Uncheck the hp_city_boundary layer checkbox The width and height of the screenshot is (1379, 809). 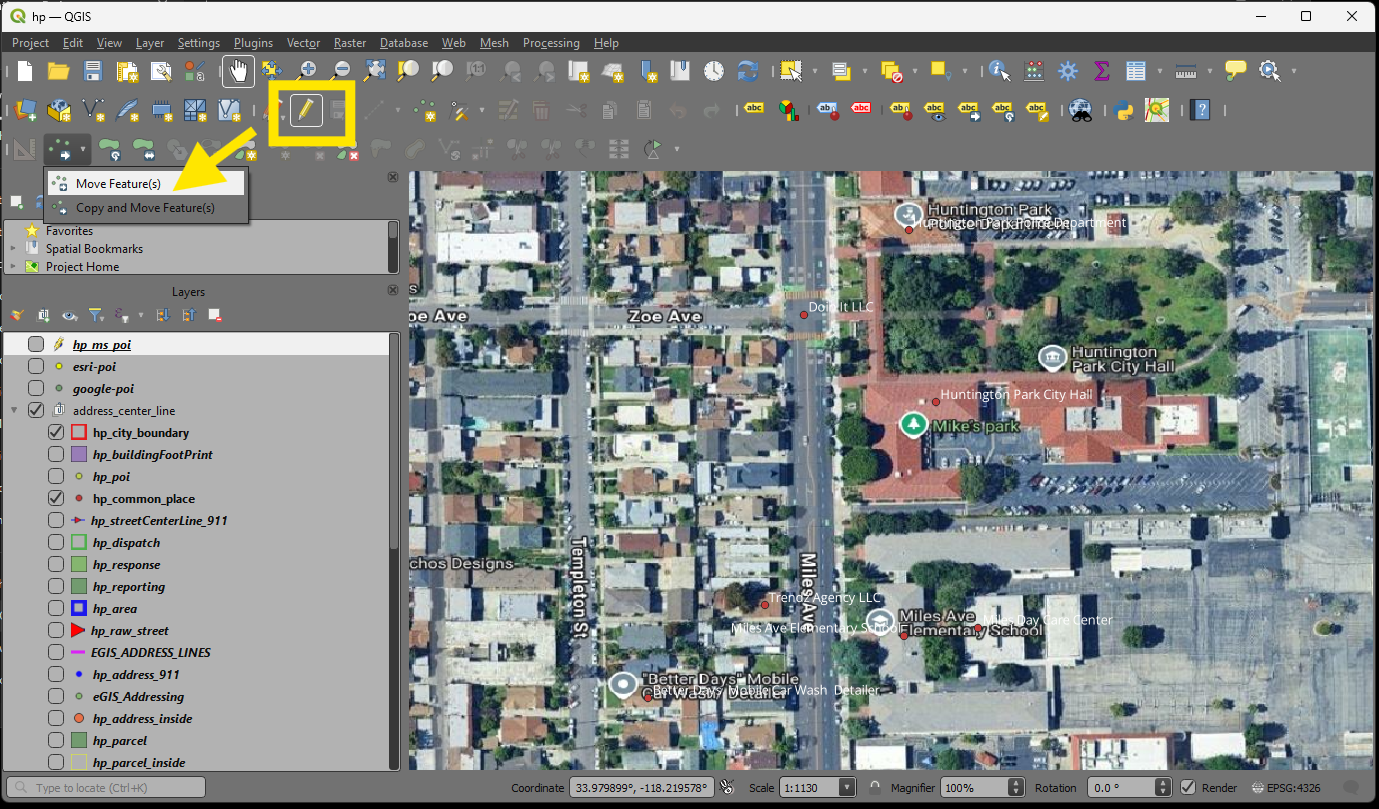coord(56,432)
